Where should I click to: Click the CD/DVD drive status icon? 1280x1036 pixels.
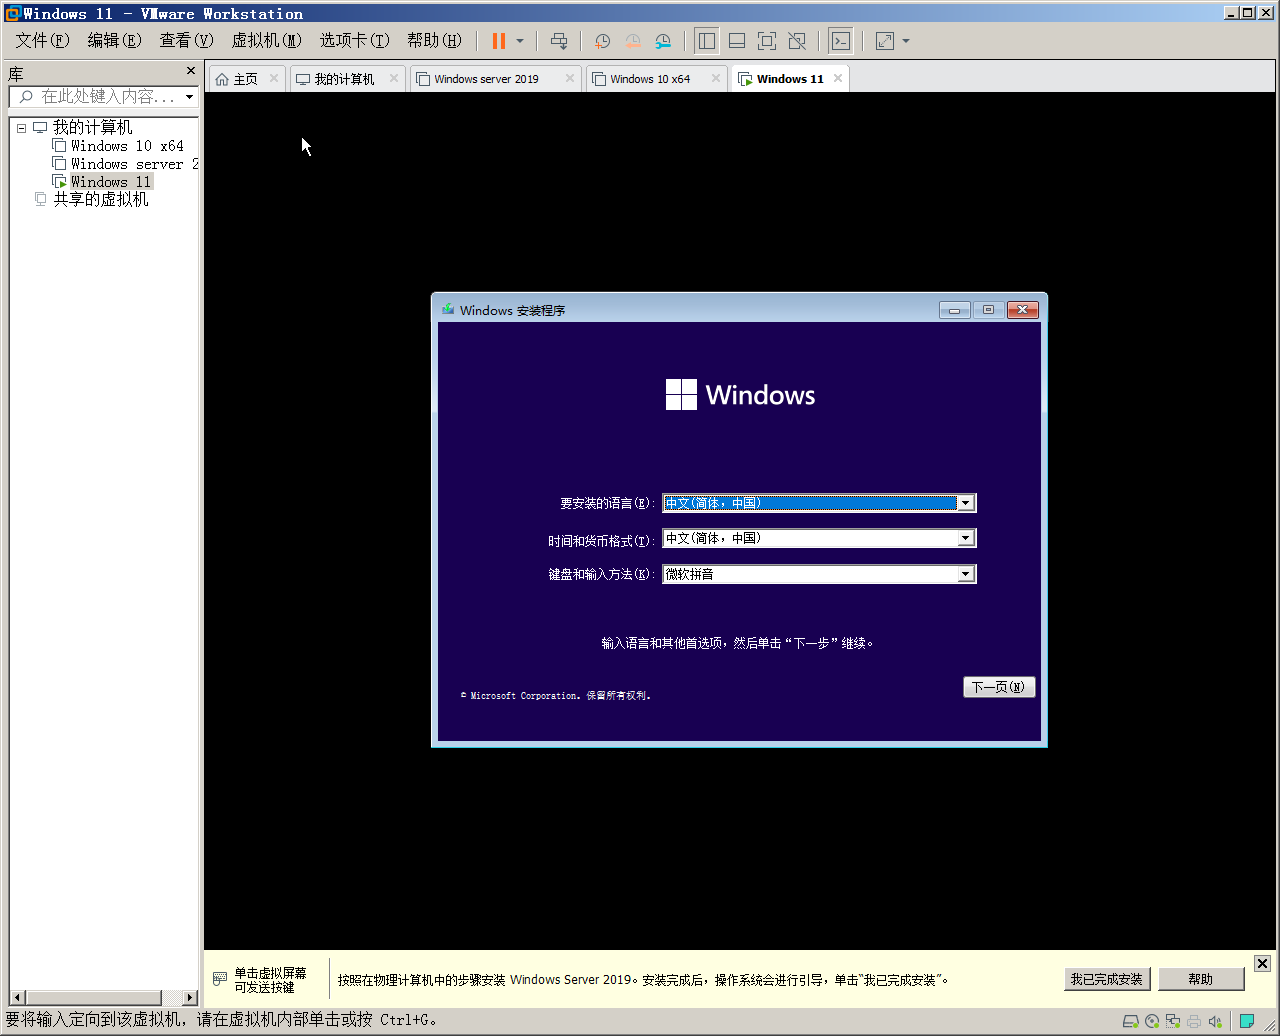click(x=1152, y=1021)
